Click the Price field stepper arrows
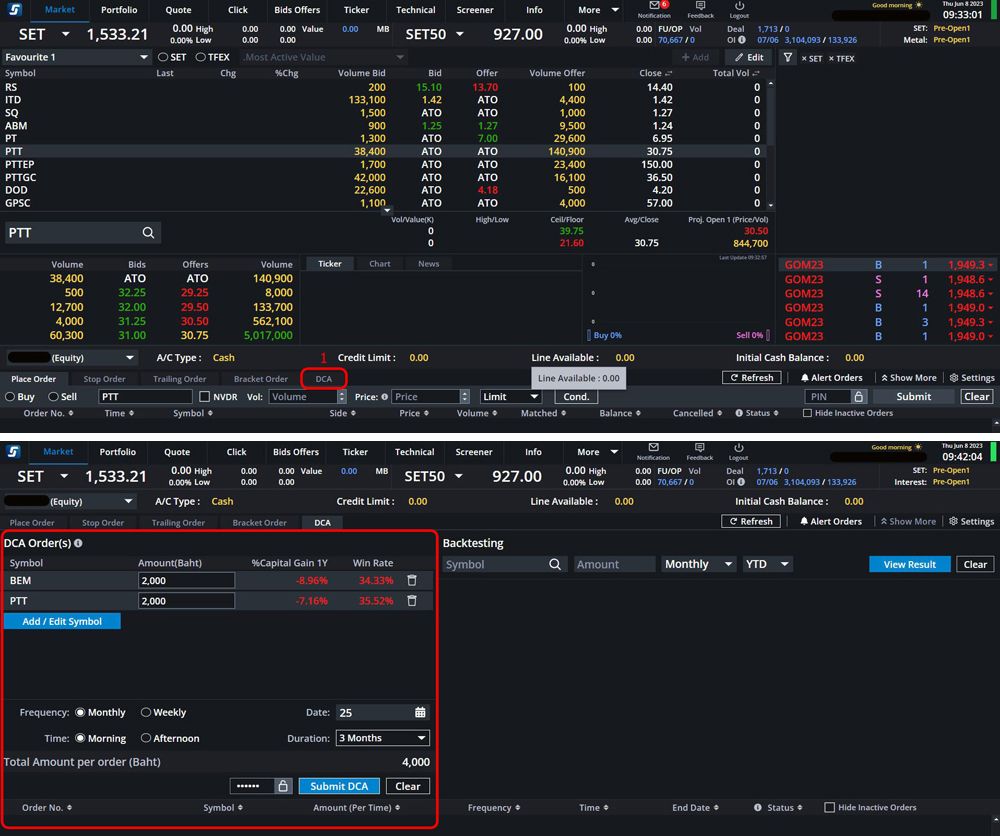1000x836 pixels. coord(465,397)
